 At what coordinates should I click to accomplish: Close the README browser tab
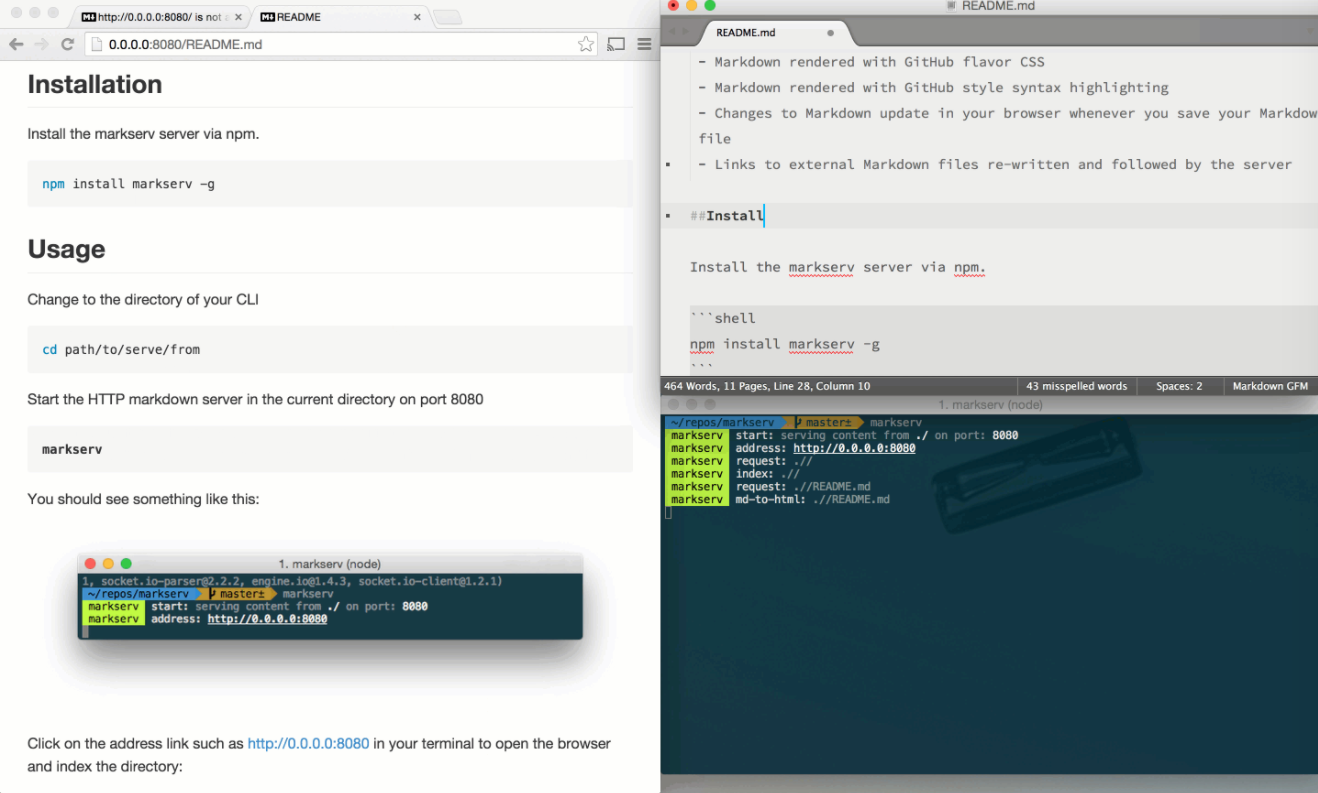tap(417, 17)
